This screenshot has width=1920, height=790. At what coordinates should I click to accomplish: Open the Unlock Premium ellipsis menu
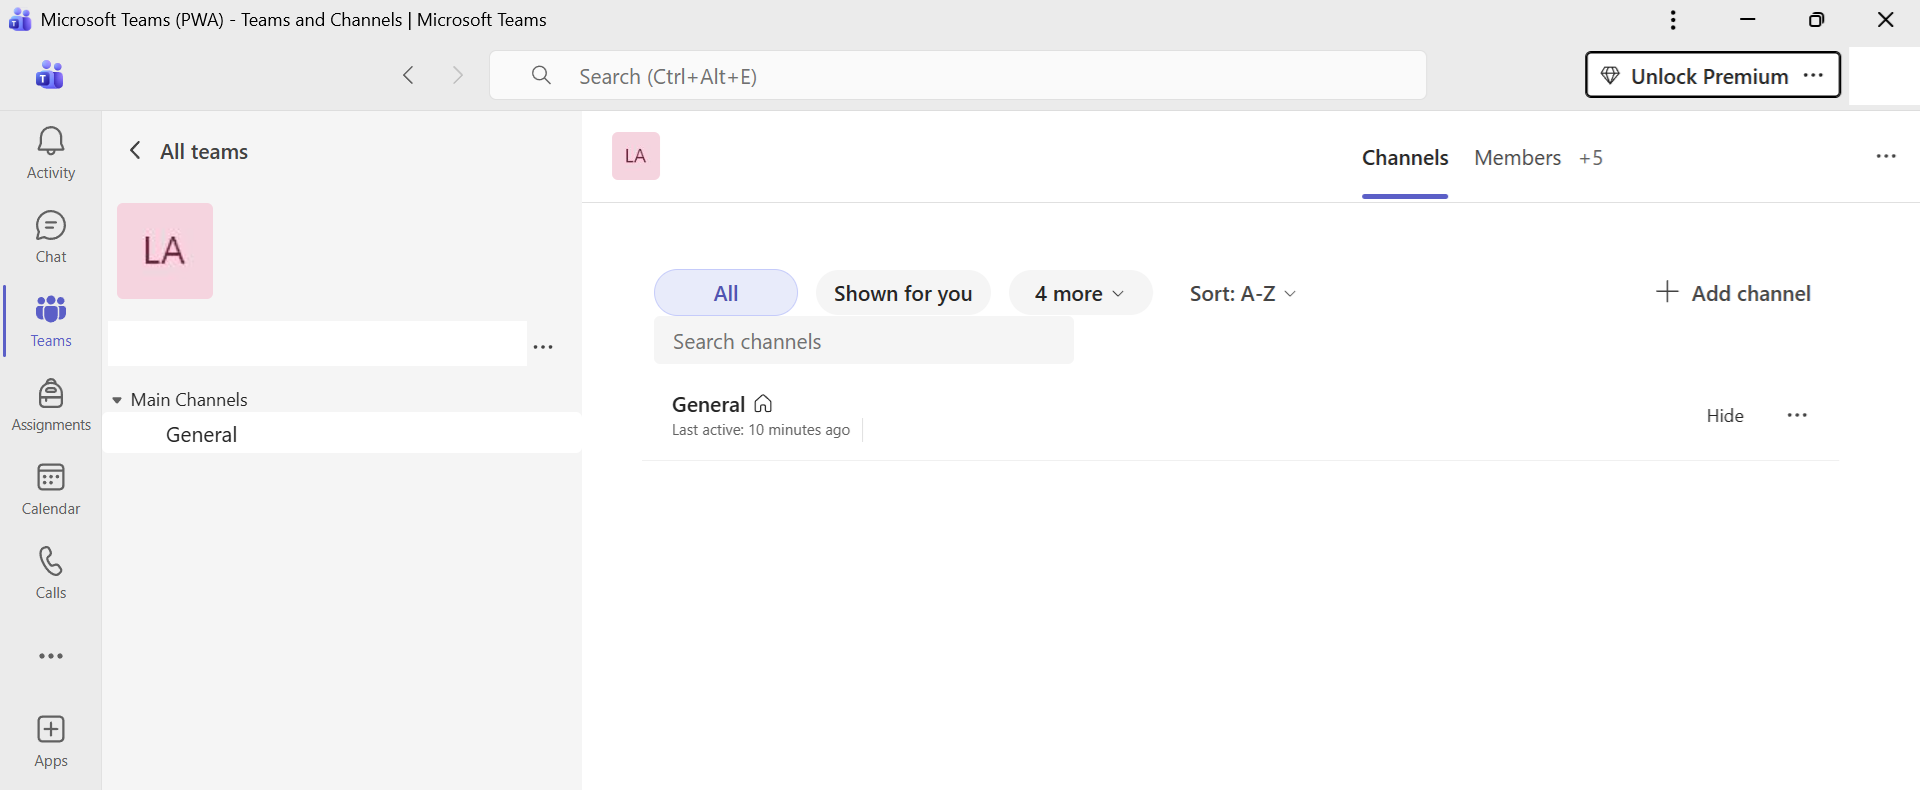(x=1813, y=75)
